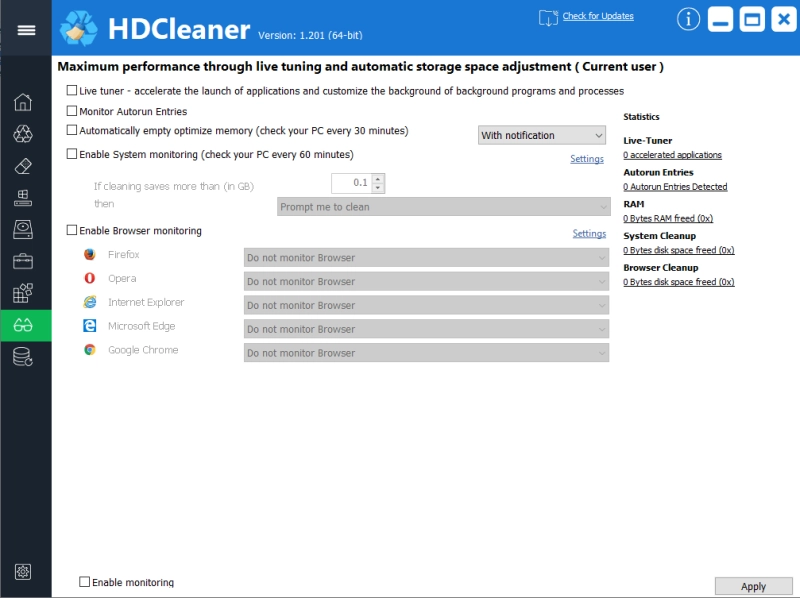Open Firefox monitoring dropdown
This screenshot has height=598, width=800.
click(x=426, y=258)
